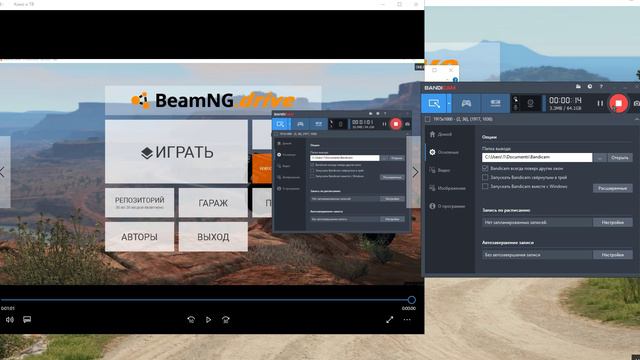Open the volume control in video player
Image resolution: width=640 pixels, height=360 pixels.
click(10, 320)
